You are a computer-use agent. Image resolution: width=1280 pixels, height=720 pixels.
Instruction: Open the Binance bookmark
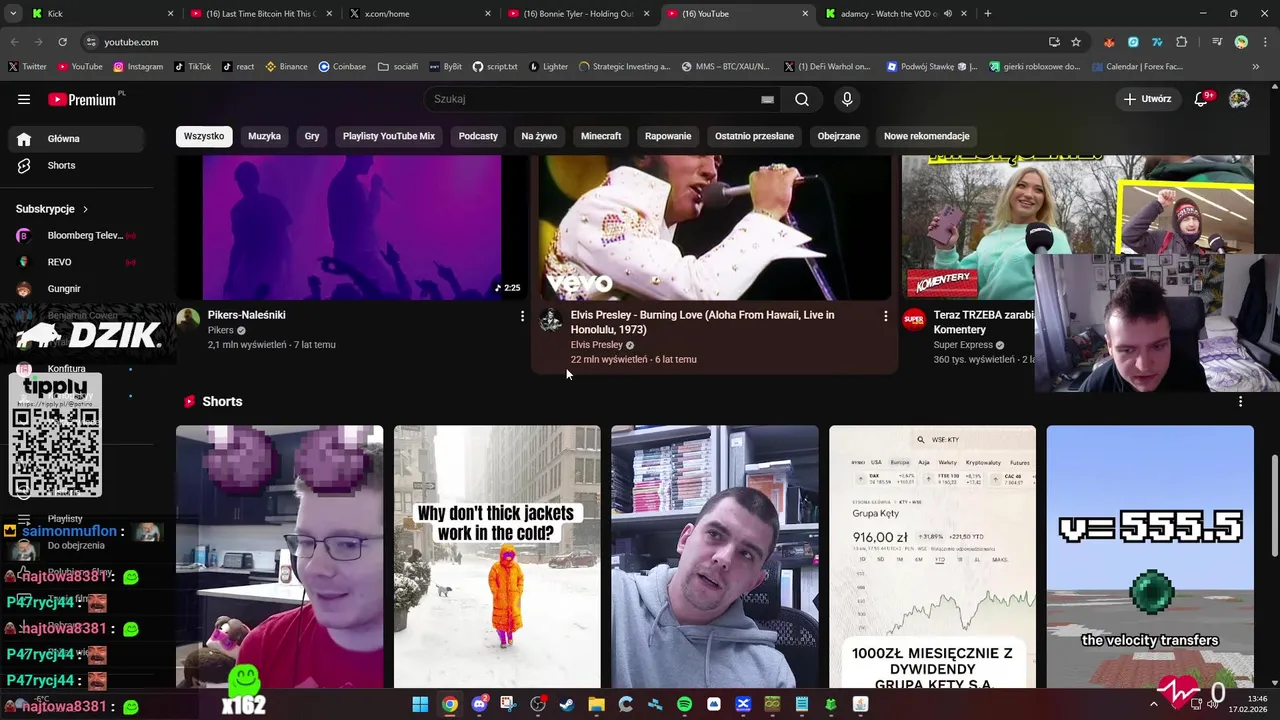point(286,67)
